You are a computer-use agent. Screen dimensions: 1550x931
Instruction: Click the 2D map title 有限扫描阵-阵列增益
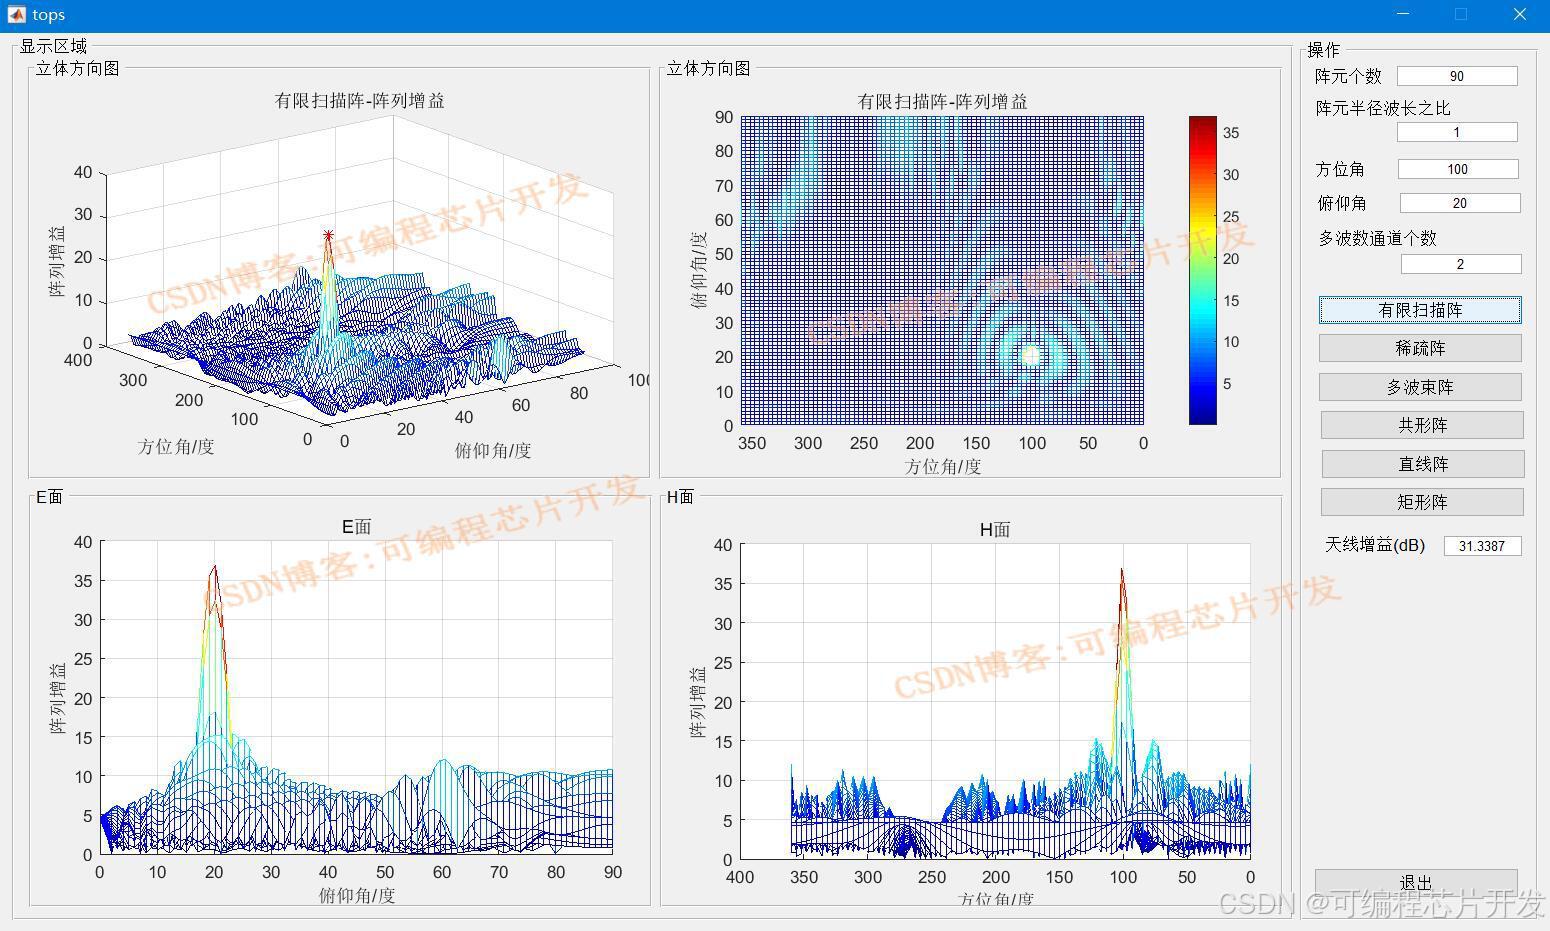point(942,101)
